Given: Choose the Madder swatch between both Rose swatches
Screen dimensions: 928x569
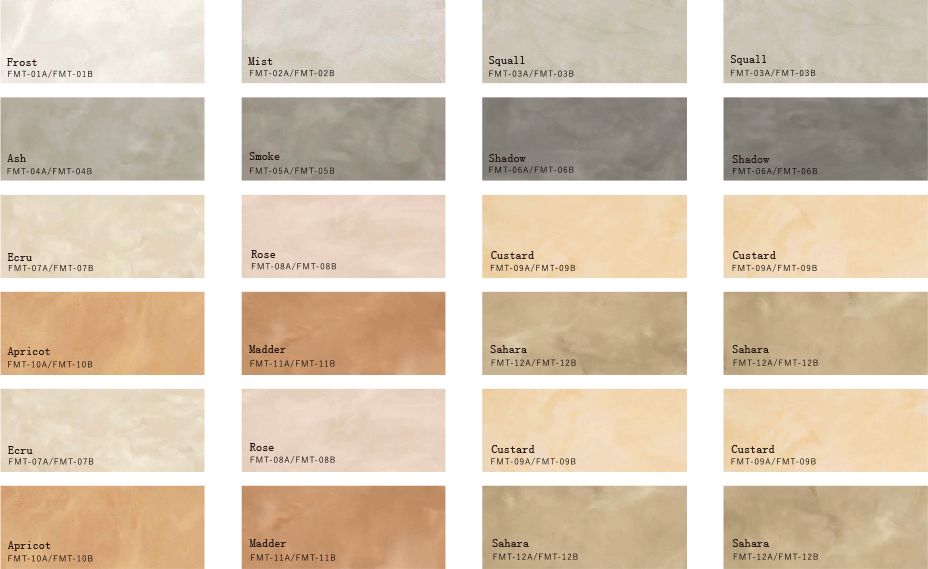Looking at the screenshot, I should [x=343, y=333].
